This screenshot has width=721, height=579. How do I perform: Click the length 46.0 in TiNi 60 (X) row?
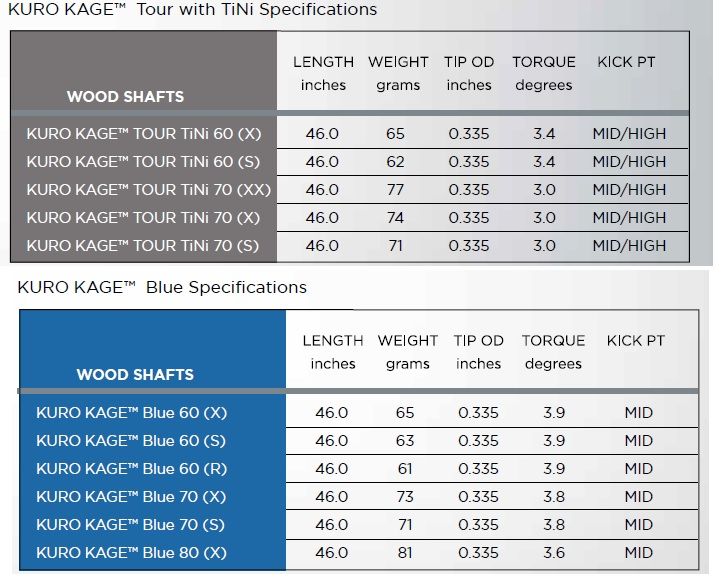click(322, 134)
